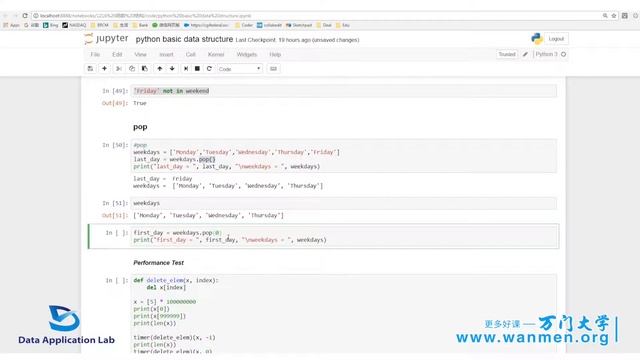
Task: Reload the browser page
Action: 25,16
